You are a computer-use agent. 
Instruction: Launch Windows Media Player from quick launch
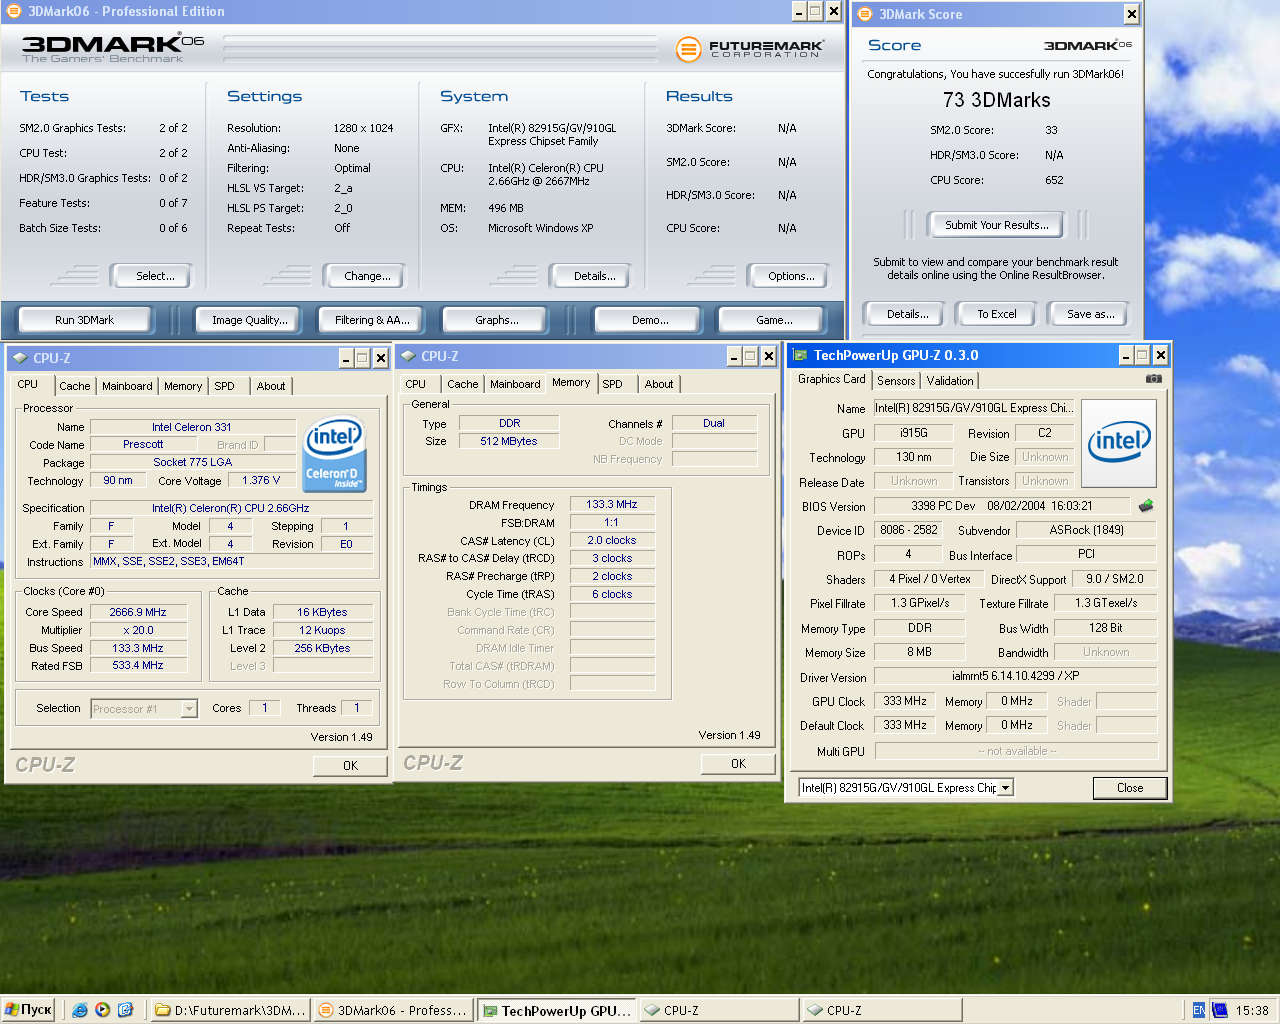click(102, 1010)
